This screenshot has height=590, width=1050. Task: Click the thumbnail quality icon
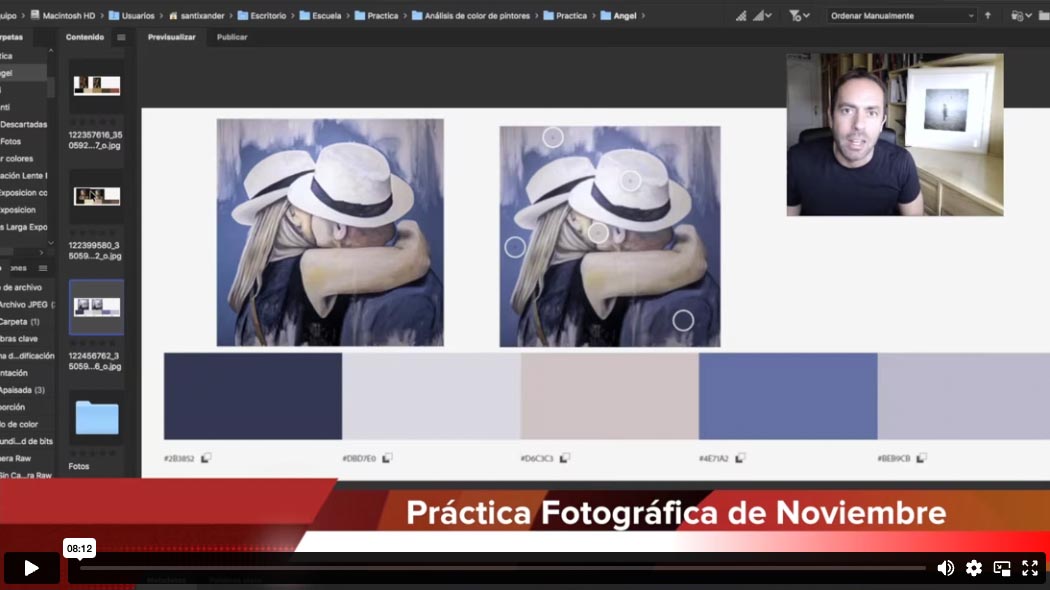click(741, 15)
